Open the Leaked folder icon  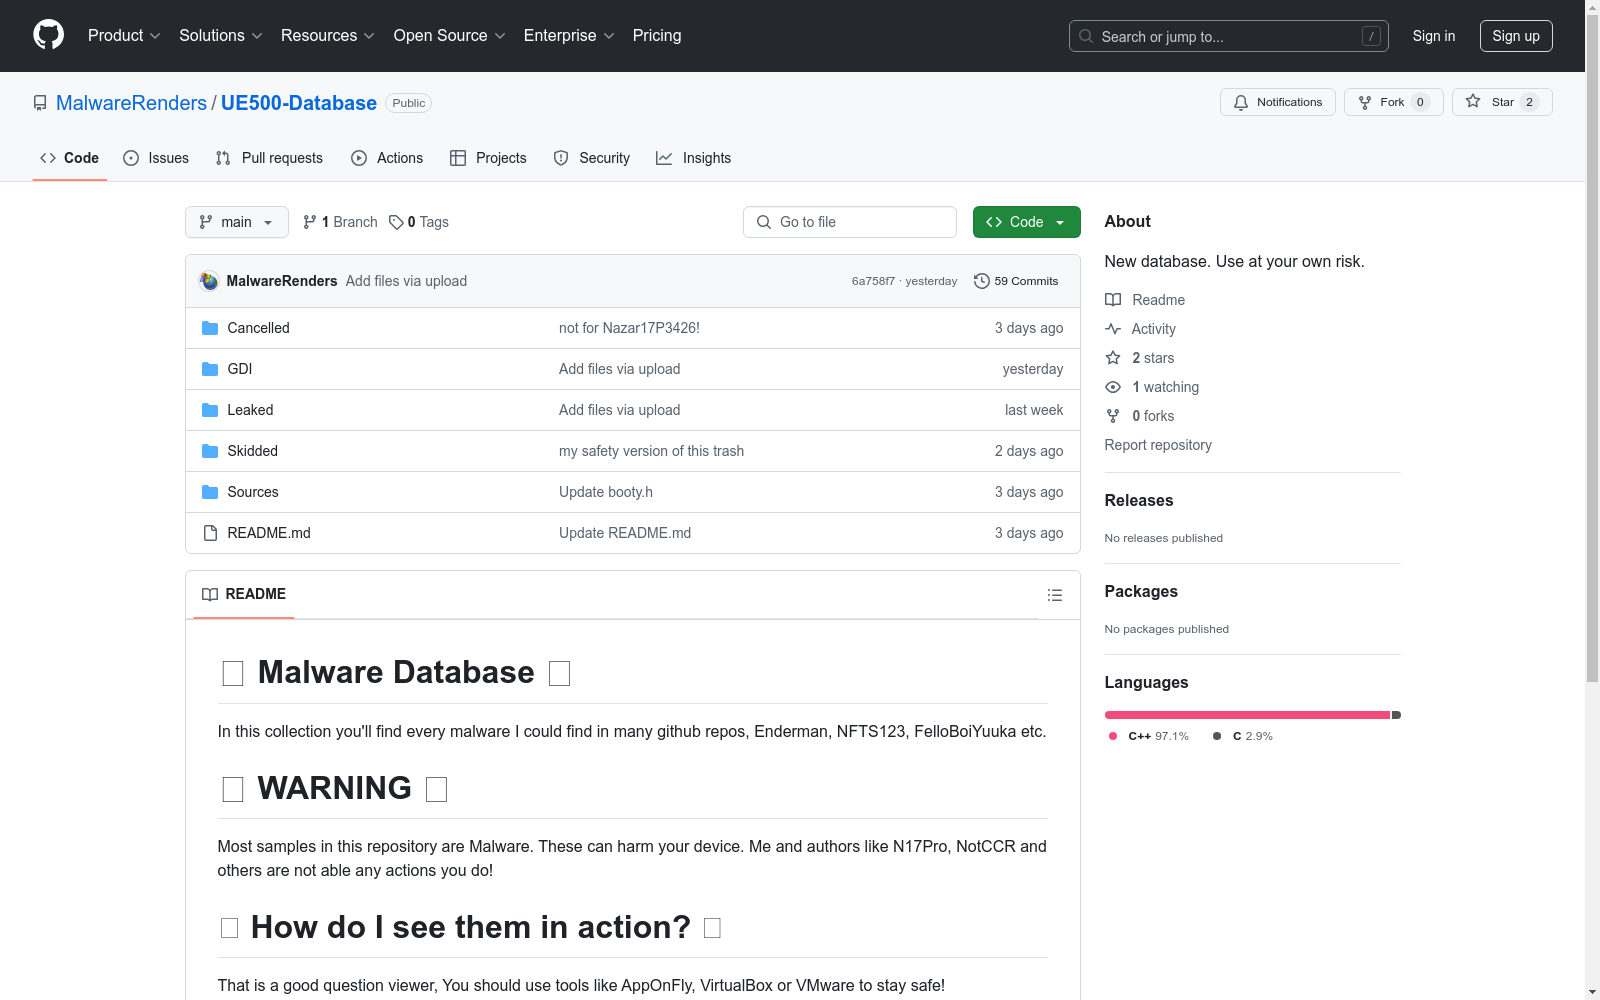[x=210, y=410]
